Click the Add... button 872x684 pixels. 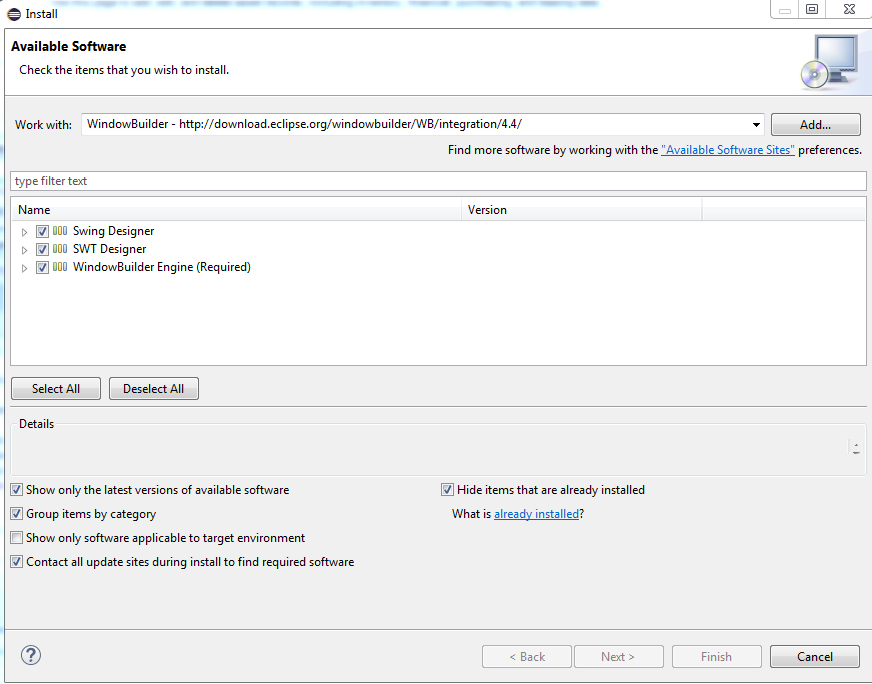pyautogui.click(x=815, y=125)
